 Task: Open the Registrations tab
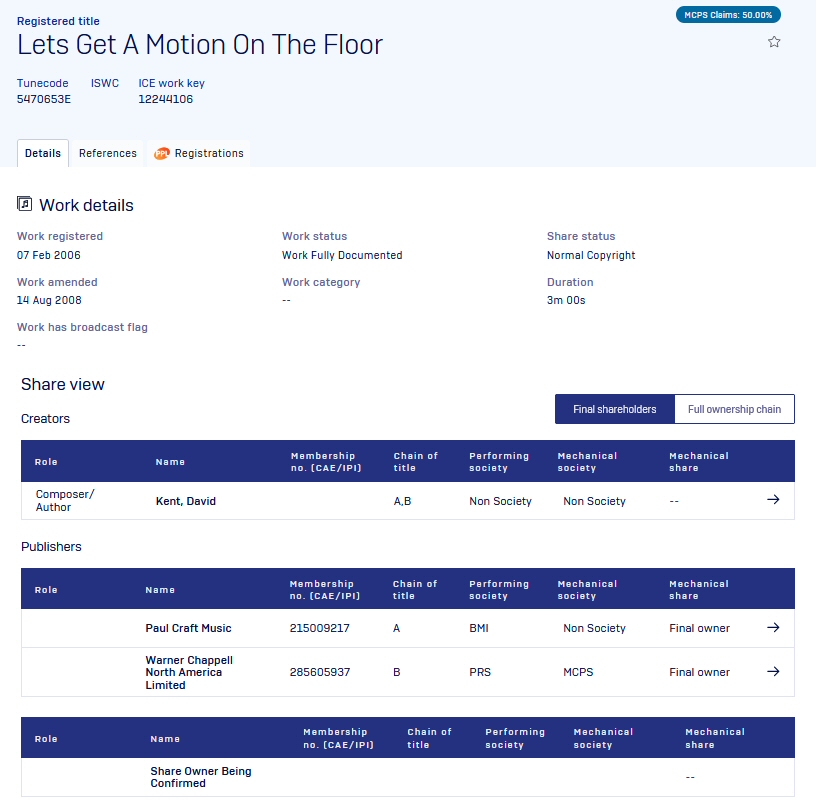[209, 154]
